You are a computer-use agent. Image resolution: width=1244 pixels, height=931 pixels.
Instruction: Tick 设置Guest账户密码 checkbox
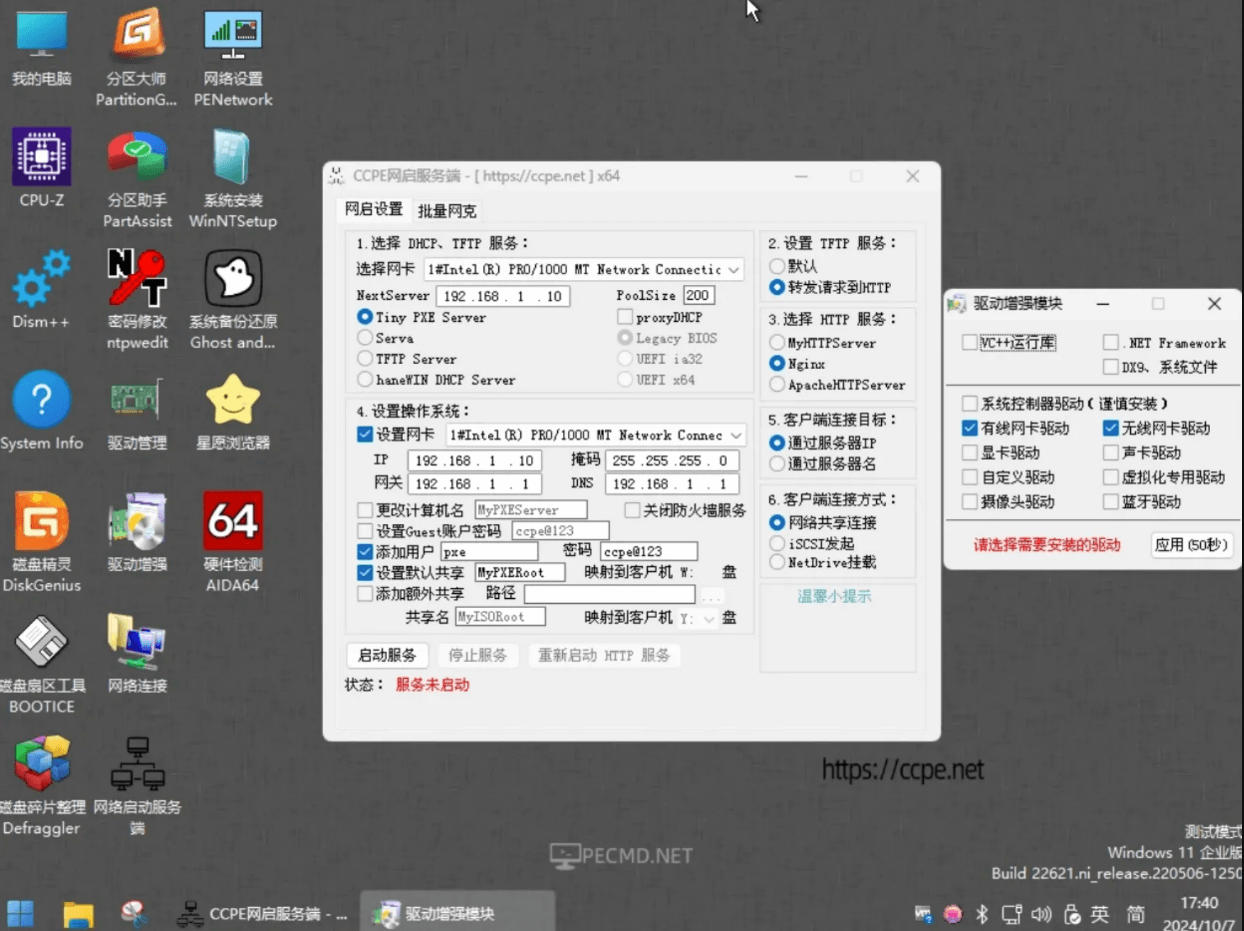tap(365, 531)
